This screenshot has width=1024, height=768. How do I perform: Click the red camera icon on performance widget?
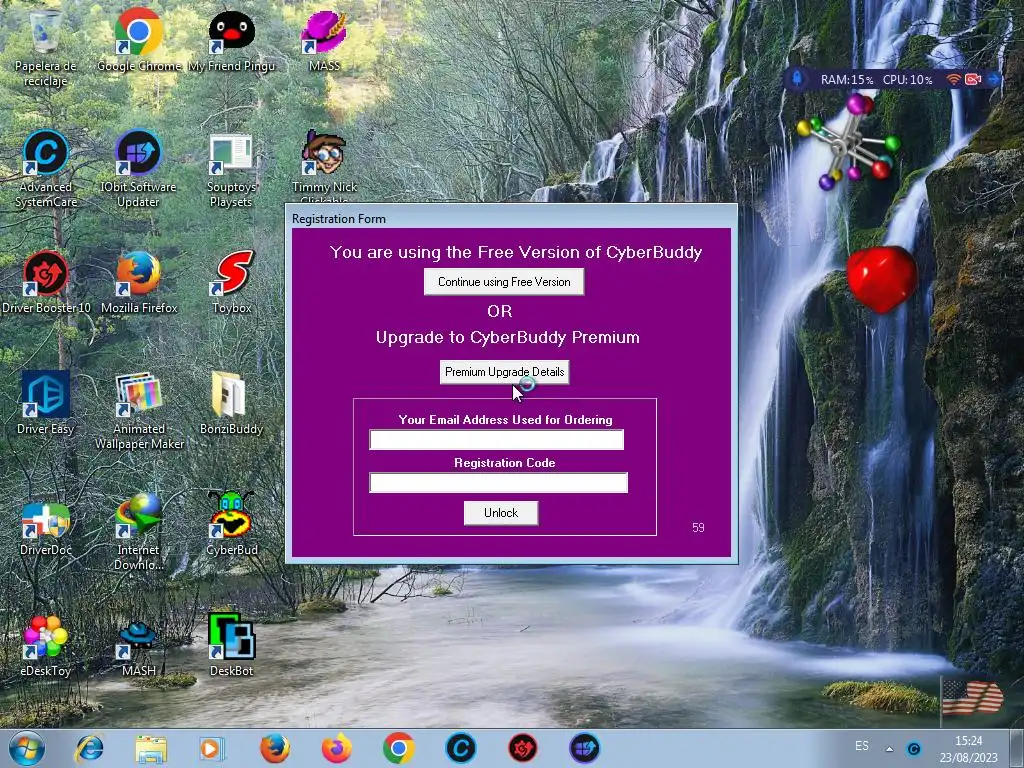click(x=973, y=79)
